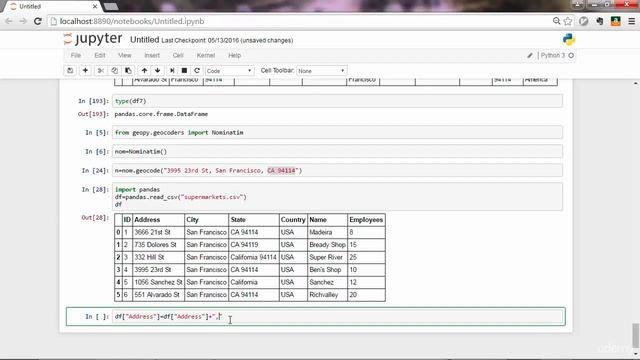Restart the kernel with circular arrow icon
Image resolution: width=640 pixels, height=360 pixels.
pyautogui.click(x=197, y=71)
